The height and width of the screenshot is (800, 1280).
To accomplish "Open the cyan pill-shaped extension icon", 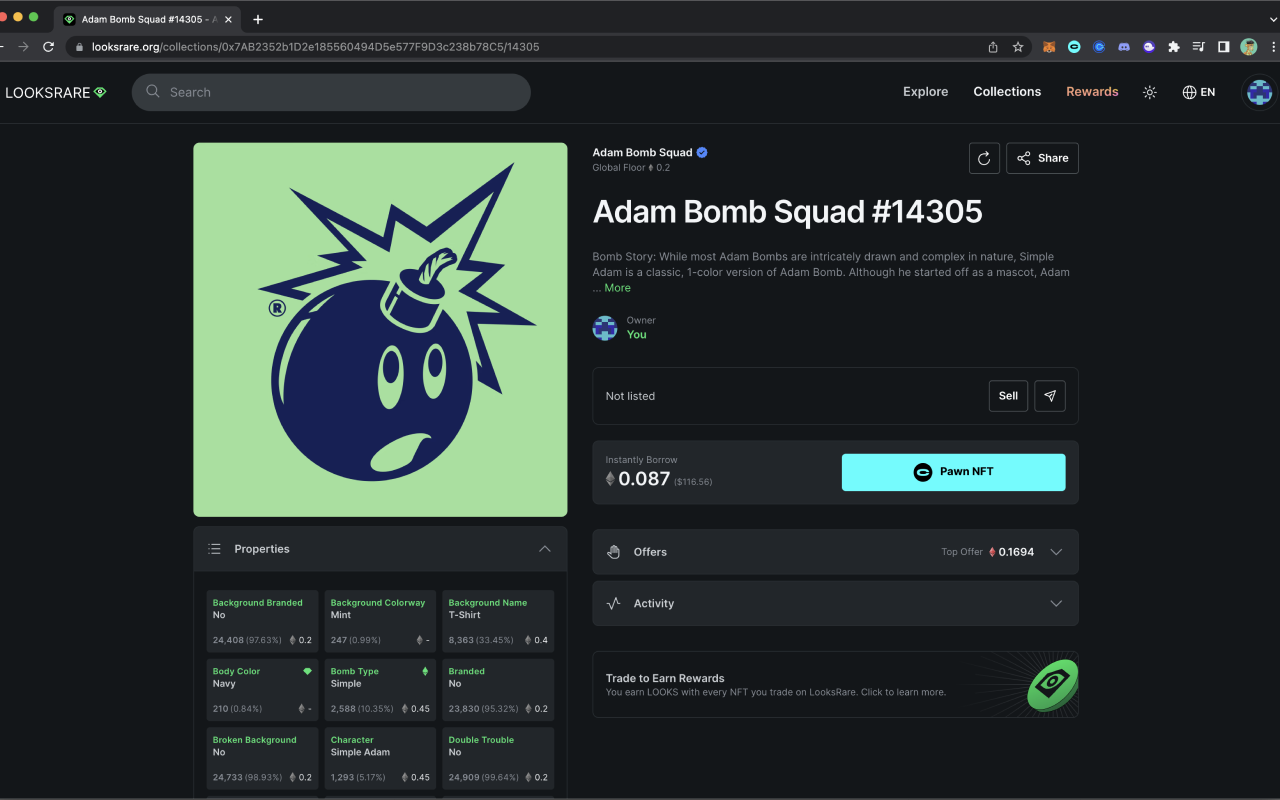I will pyautogui.click(x=1074, y=47).
